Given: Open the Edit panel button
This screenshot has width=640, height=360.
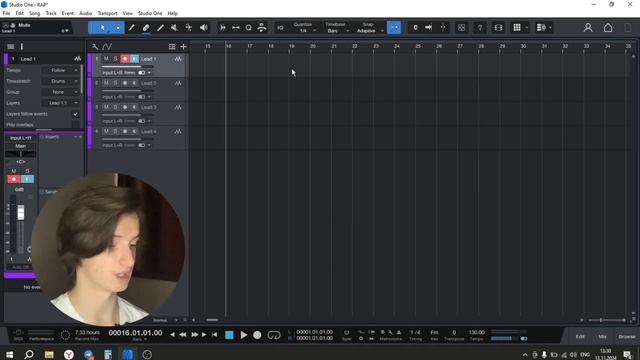Looking at the screenshot, I should click(580, 337).
